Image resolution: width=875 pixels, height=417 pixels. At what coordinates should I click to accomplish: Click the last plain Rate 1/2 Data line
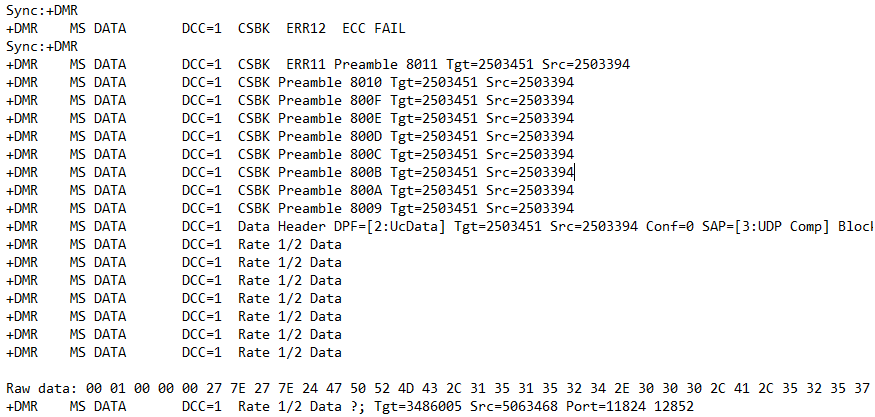(x=174, y=352)
